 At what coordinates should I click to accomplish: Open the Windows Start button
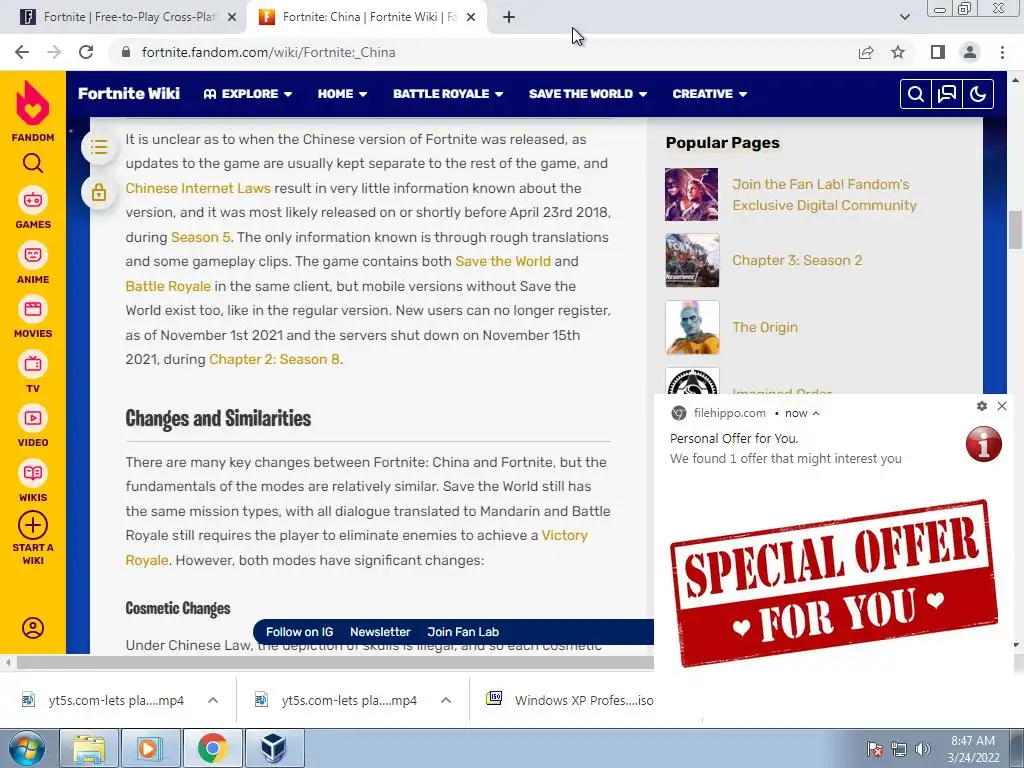click(x=27, y=748)
